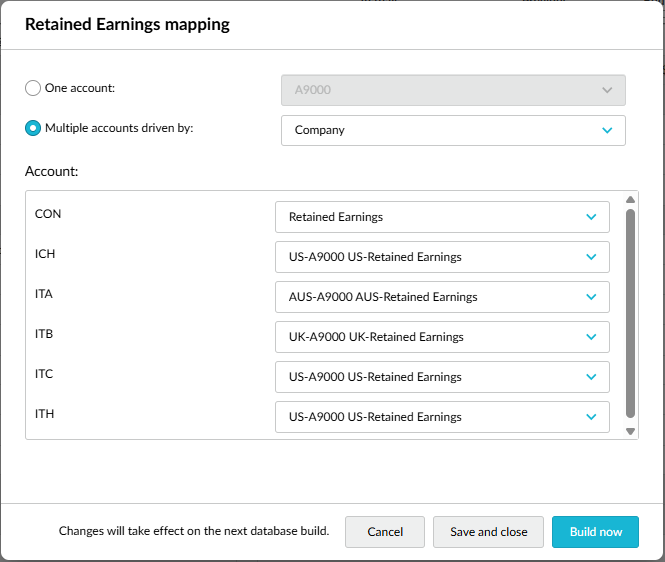This screenshot has height=562, width=665.
Task: Click the scroll up arrow in account list
Action: click(630, 199)
